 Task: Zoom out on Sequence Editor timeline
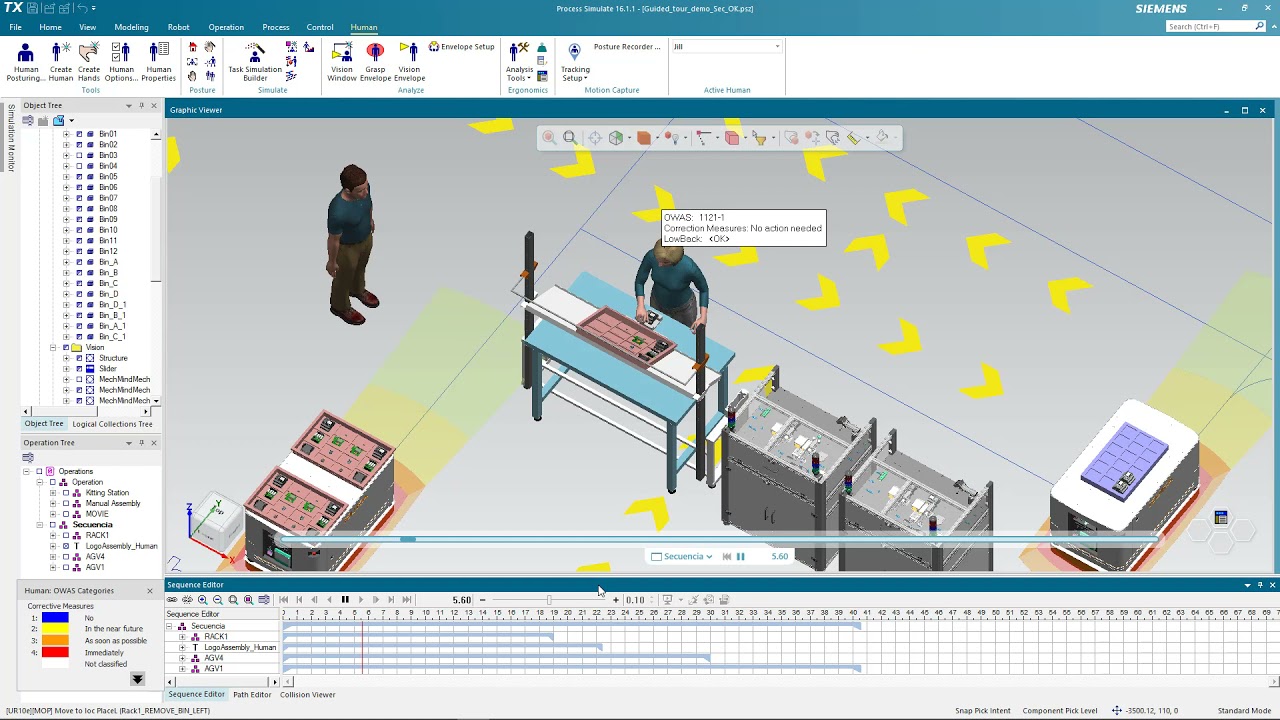pos(217,600)
